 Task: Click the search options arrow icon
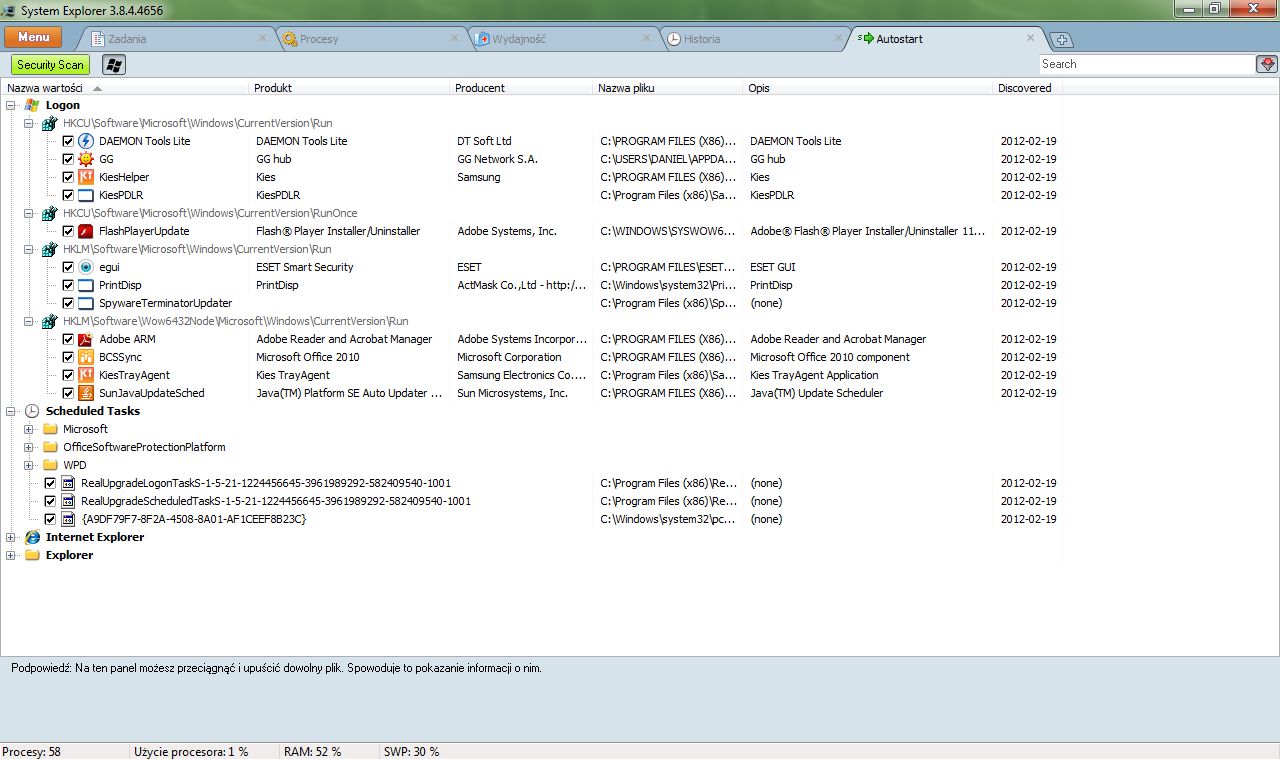click(1267, 64)
